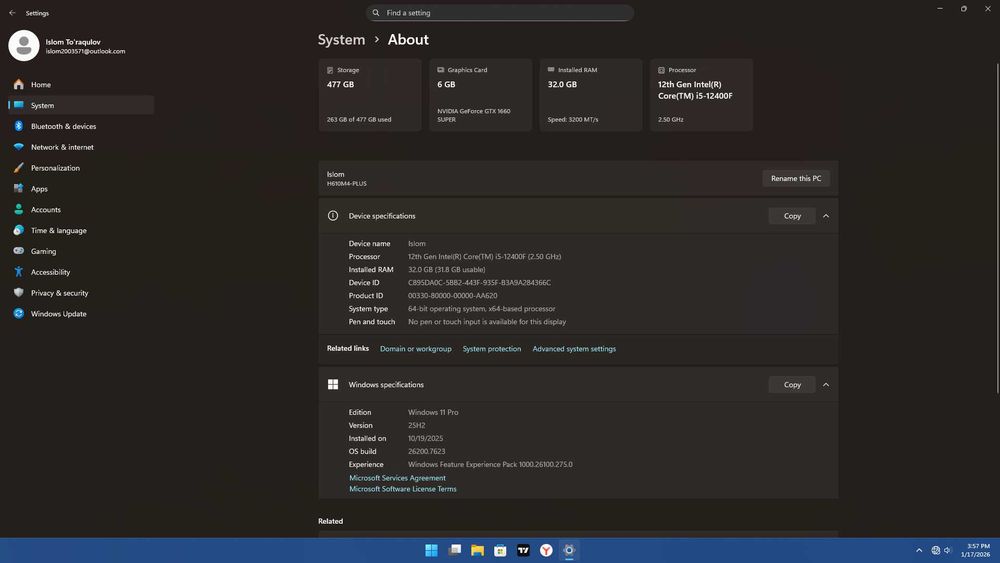
Task: Open the Installed RAM 32.0 GB card
Action: point(591,95)
